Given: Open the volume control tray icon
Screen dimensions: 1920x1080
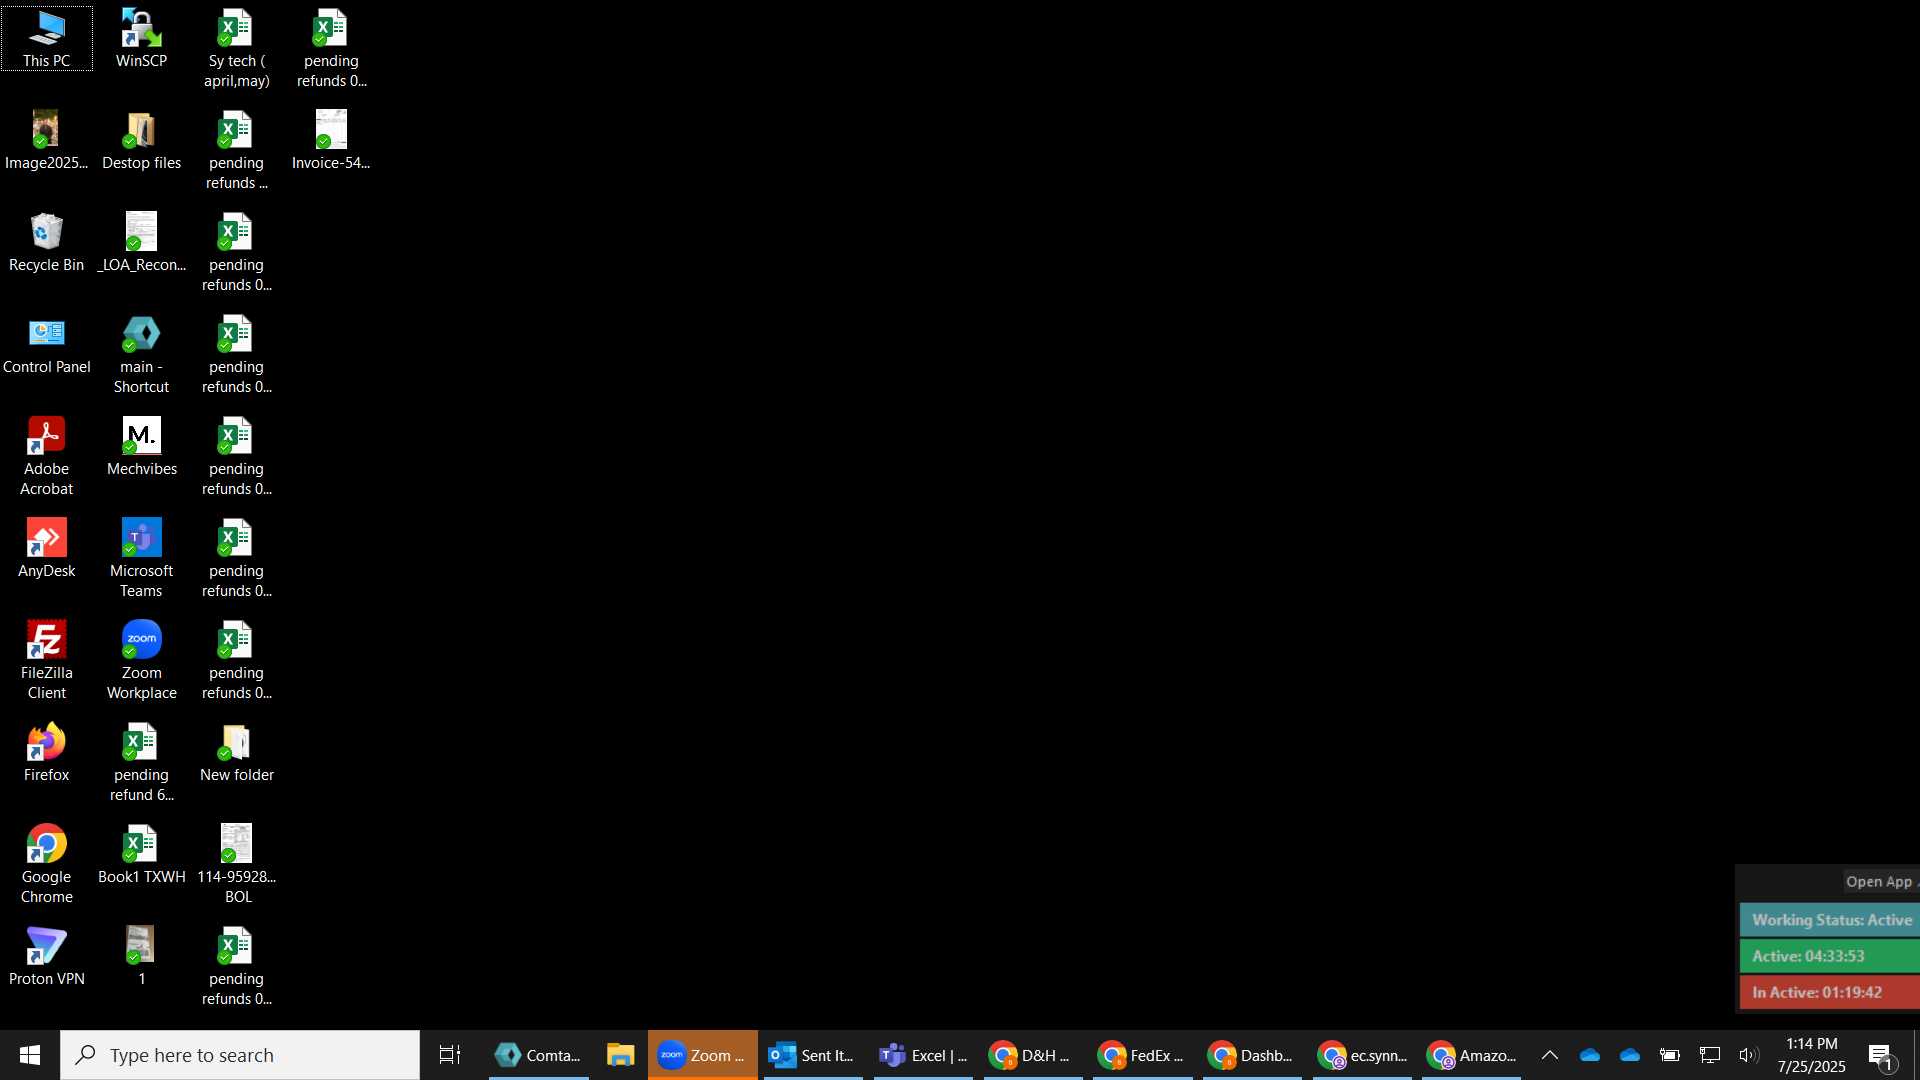Looking at the screenshot, I should pos(1748,1055).
